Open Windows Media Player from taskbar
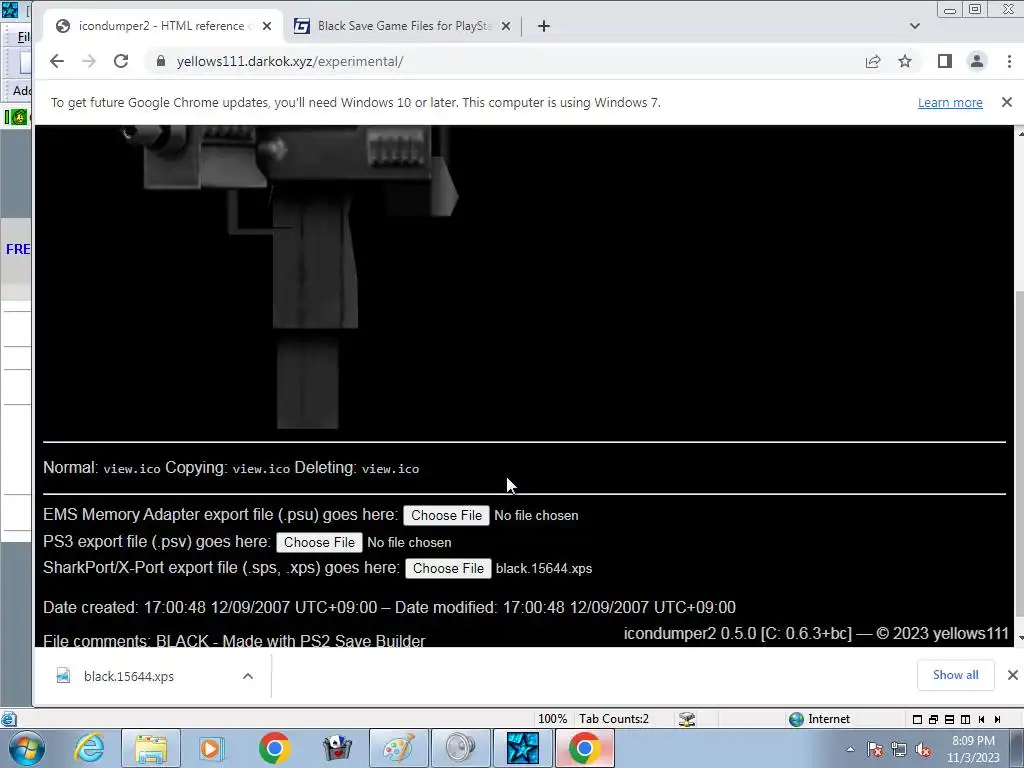This screenshot has height=768, width=1024. (211, 748)
